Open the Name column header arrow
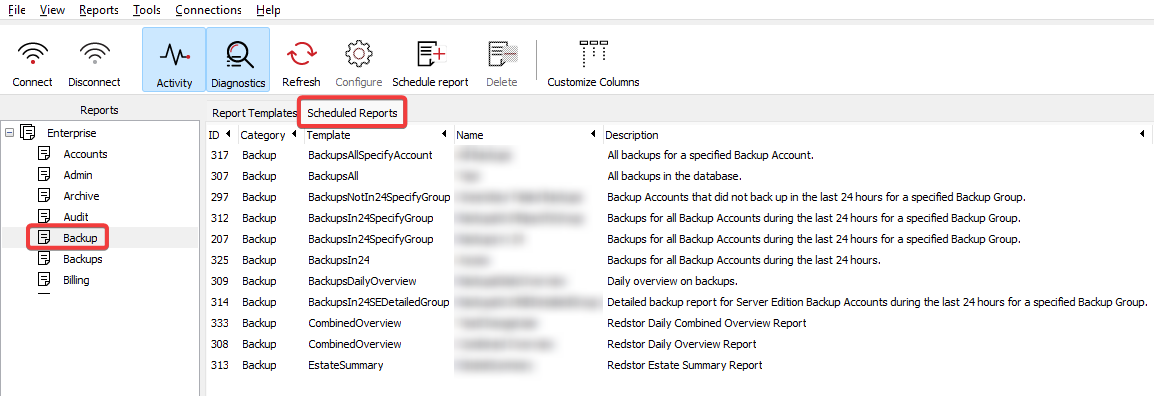 (593, 134)
